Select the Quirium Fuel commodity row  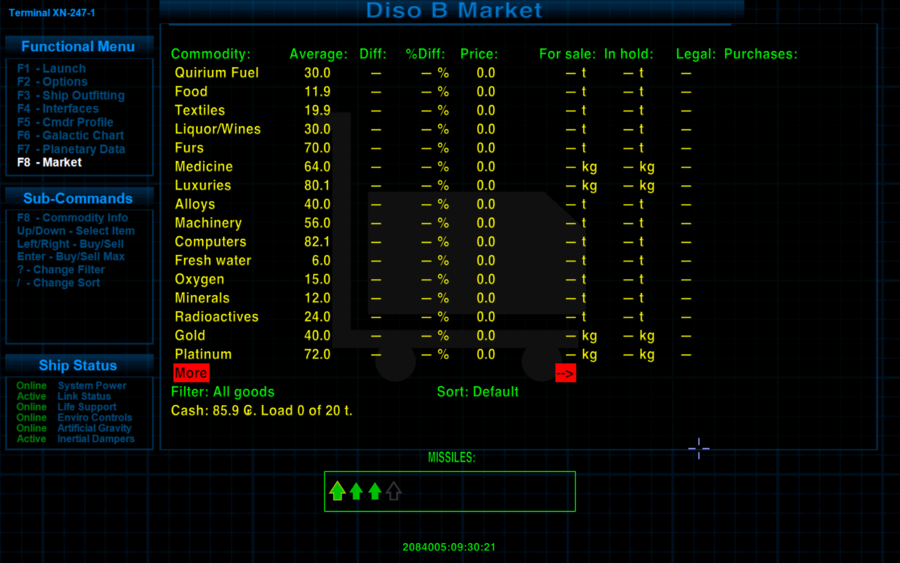pyautogui.click(x=216, y=73)
